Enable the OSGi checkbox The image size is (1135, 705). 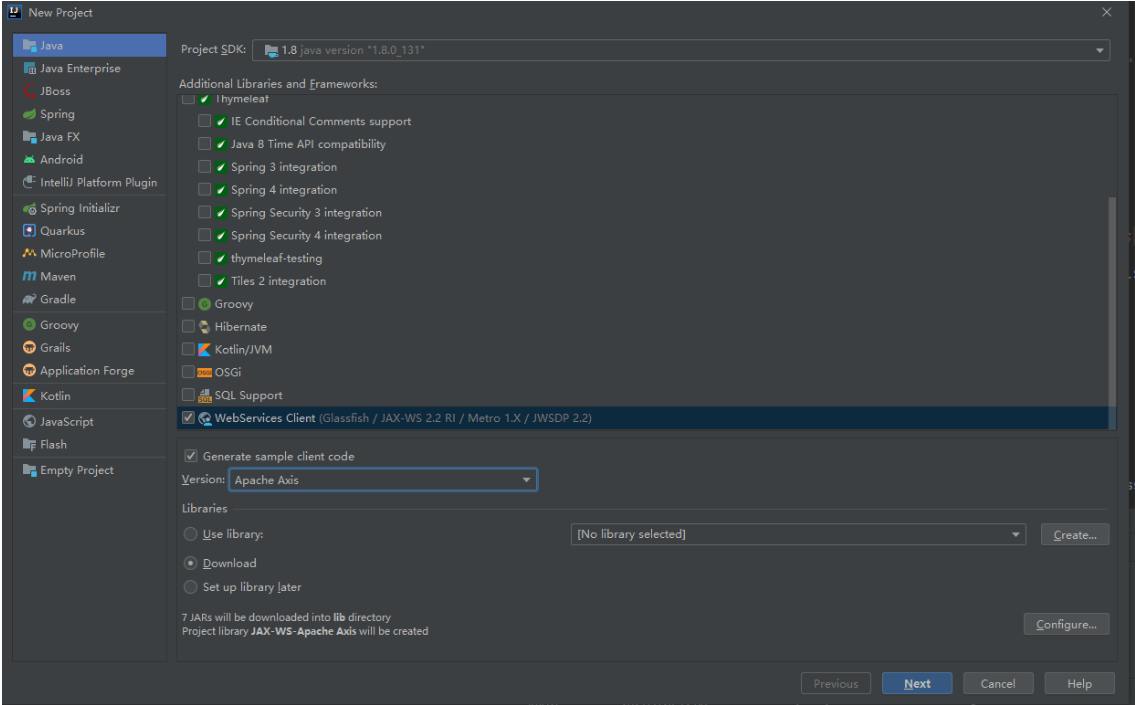coord(188,372)
